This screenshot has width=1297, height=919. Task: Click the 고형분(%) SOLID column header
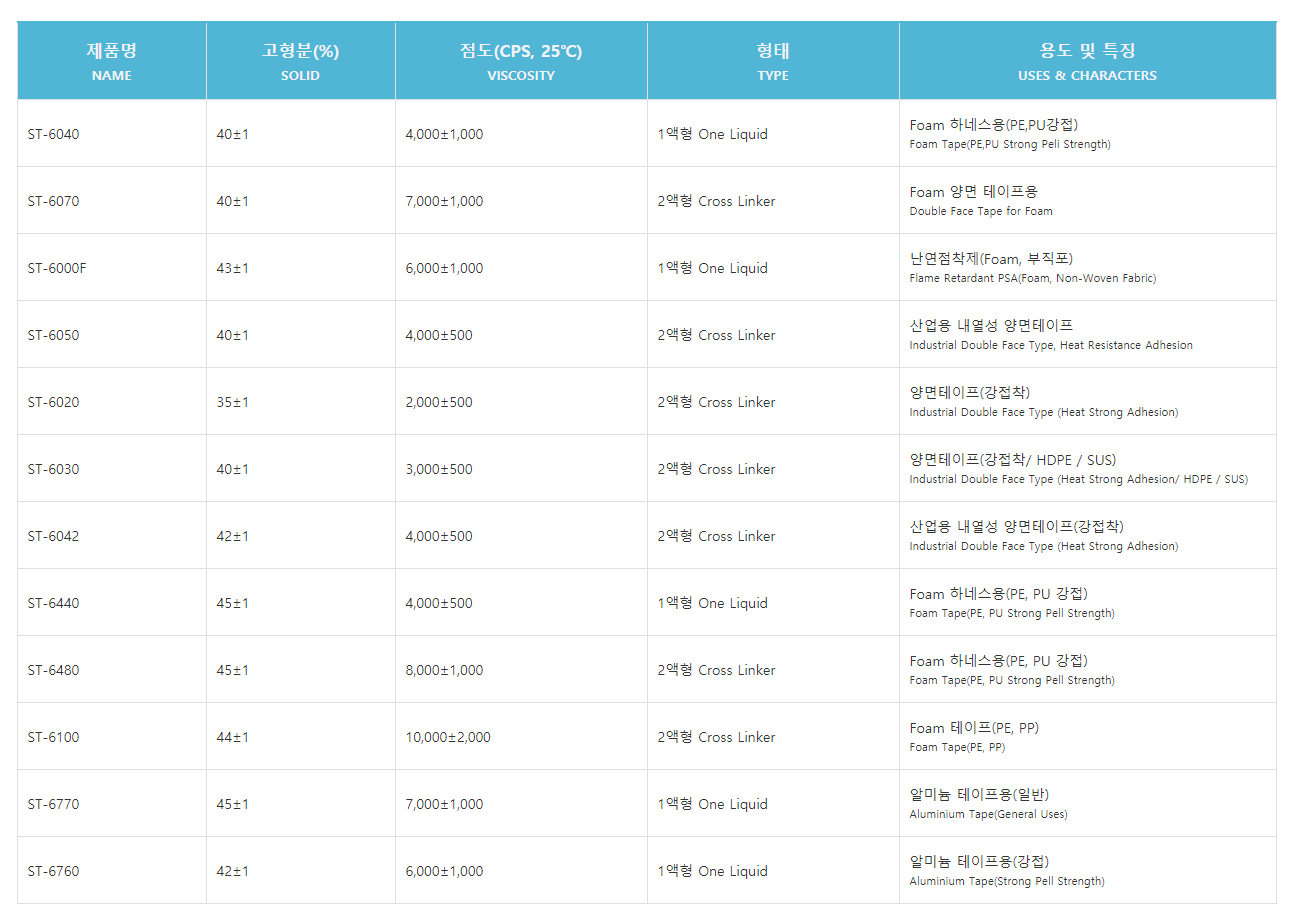pos(301,61)
